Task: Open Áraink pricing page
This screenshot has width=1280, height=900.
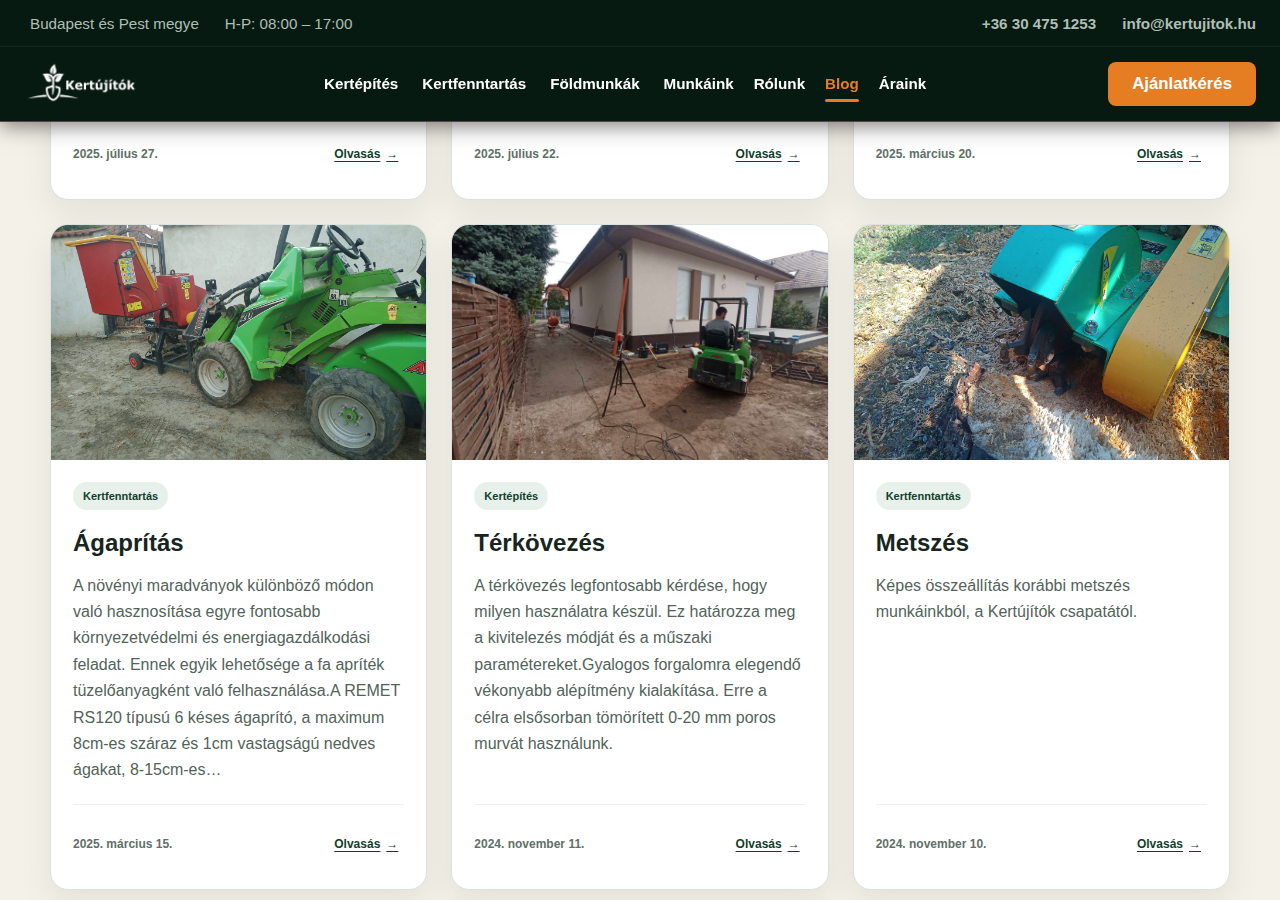Action: [902, 84]
